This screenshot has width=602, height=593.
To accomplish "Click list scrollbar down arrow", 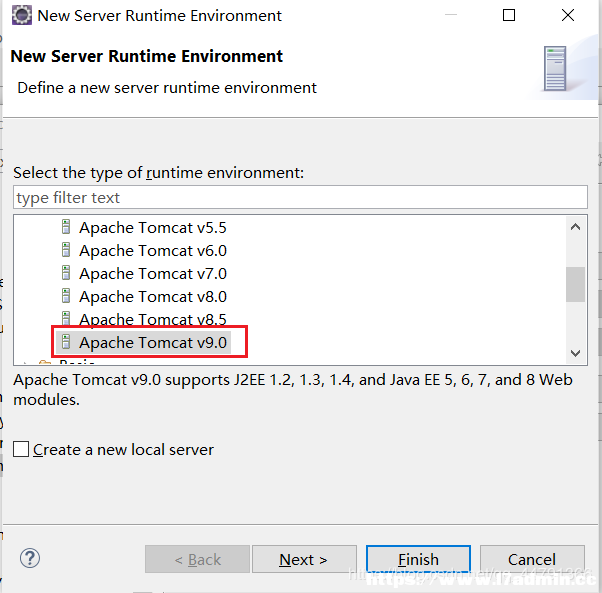I will (575, 353).
